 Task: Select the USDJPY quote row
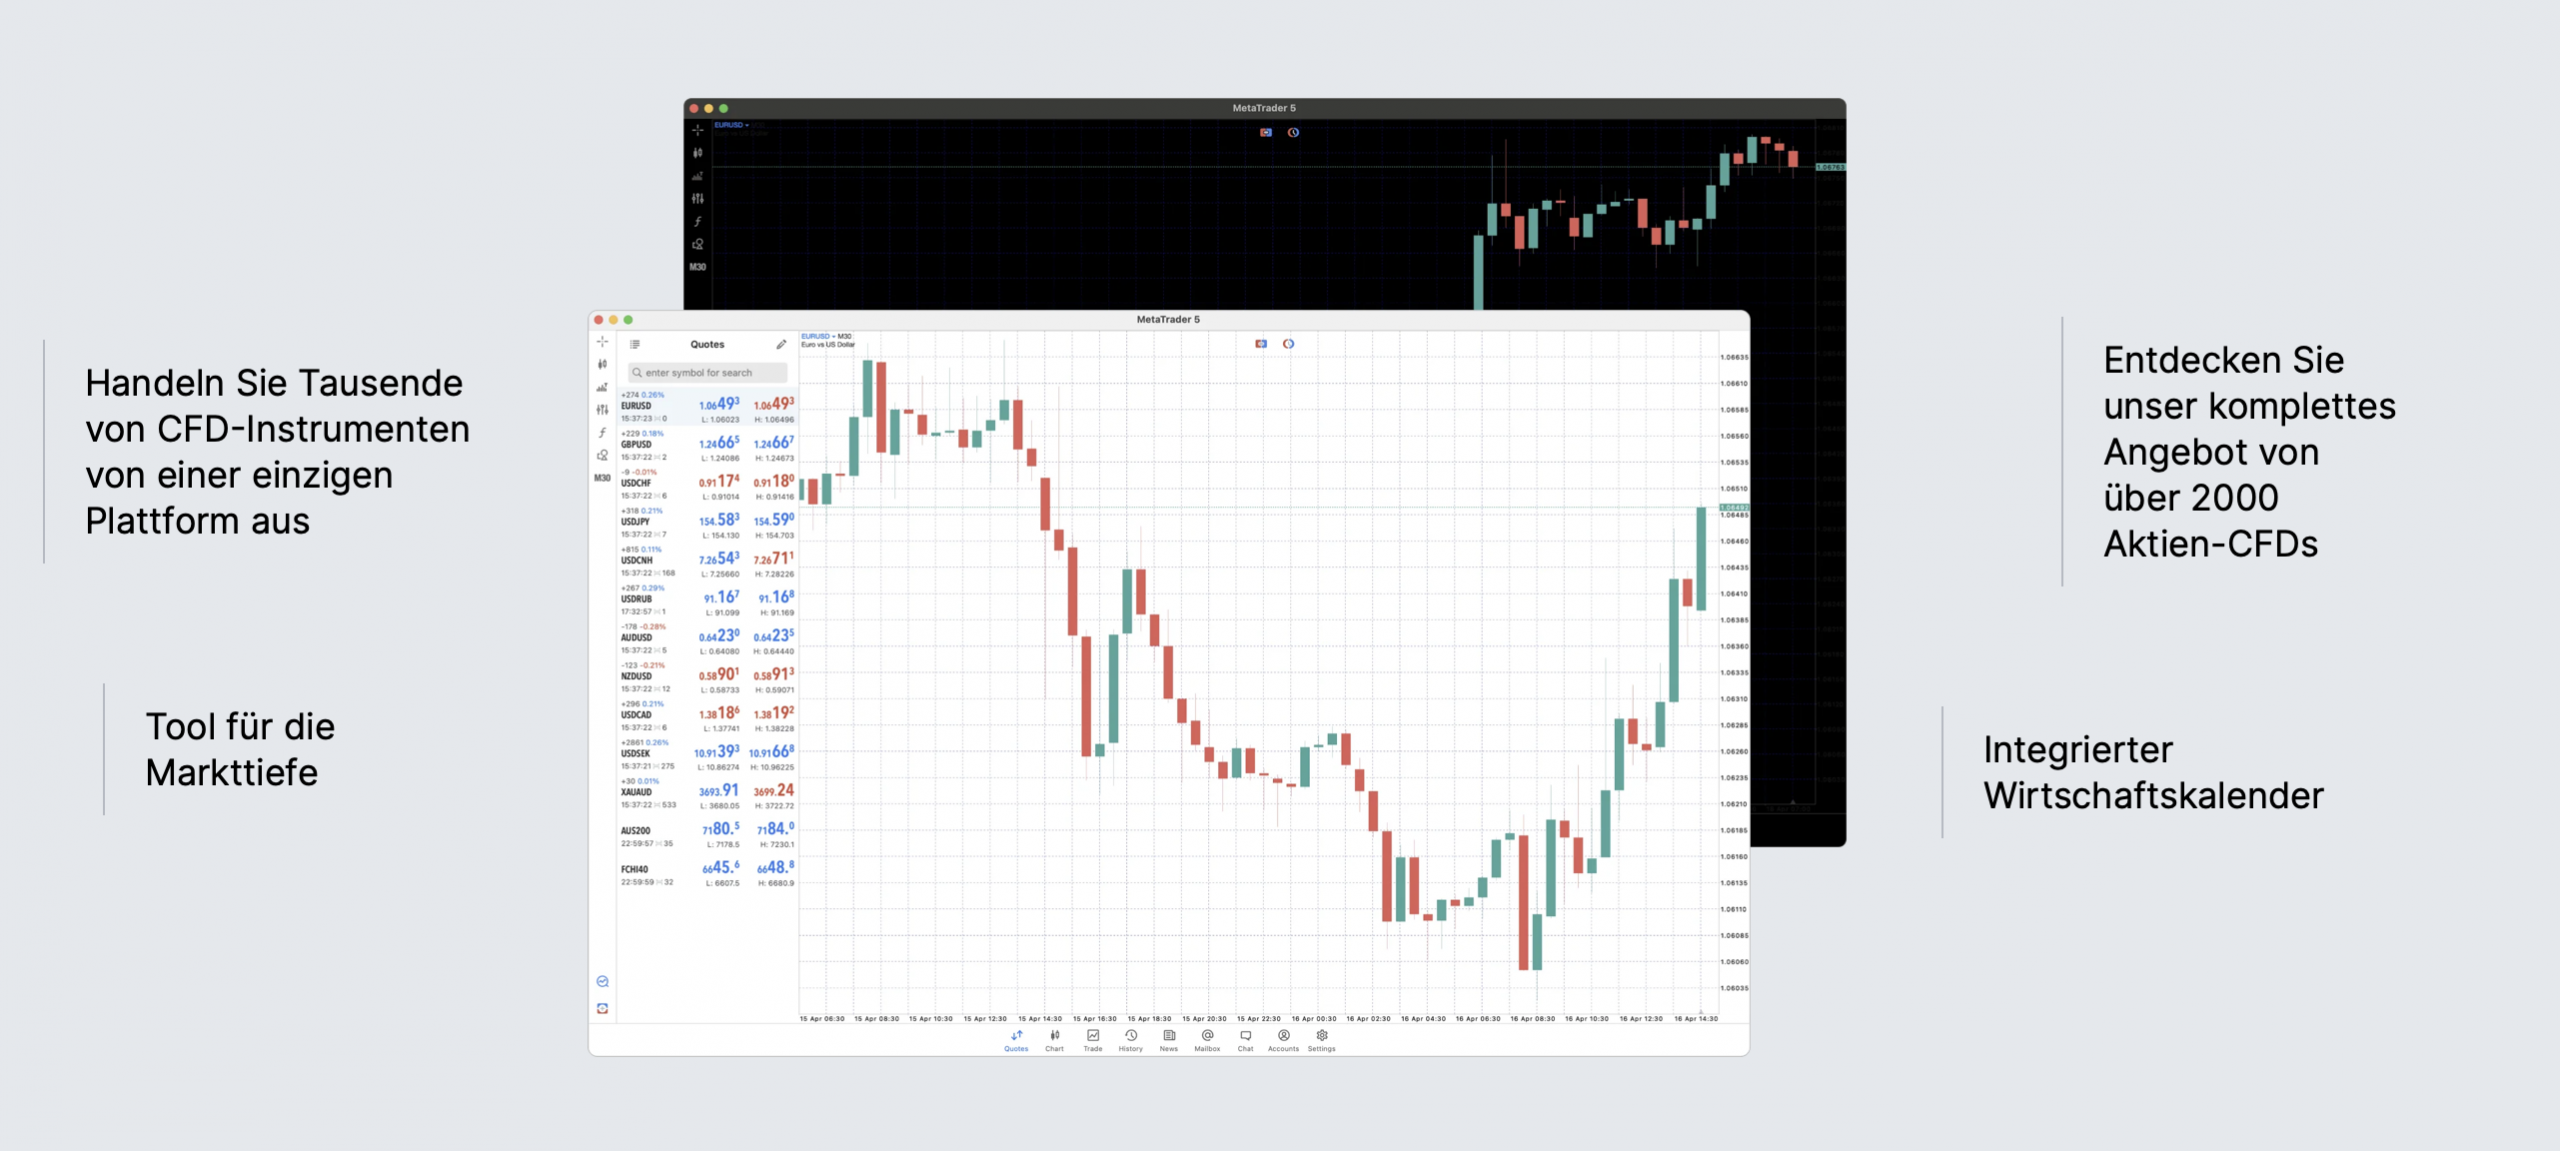tap(708, 523)
